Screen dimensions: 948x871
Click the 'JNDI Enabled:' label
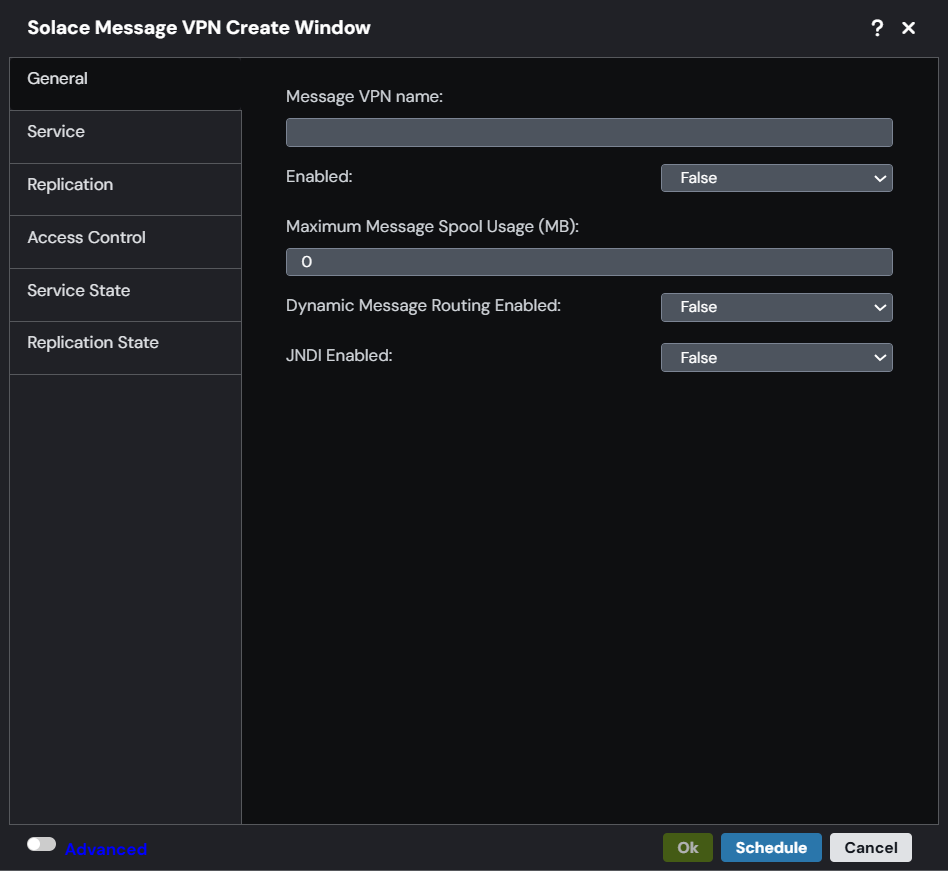pyautogui.click(x=339, y=355)
